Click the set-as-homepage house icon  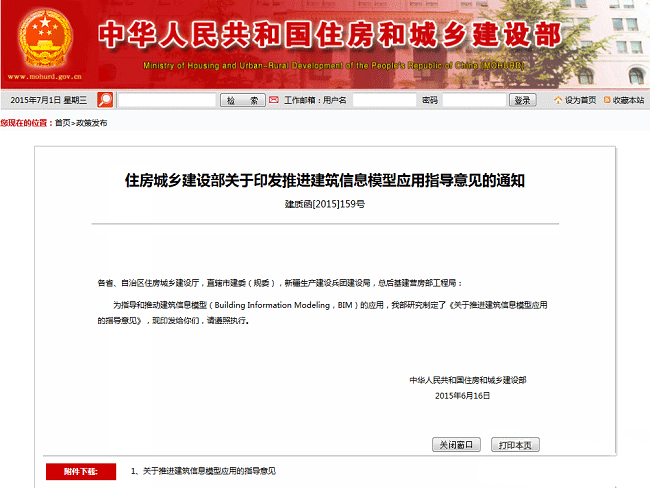click(558, 100)
